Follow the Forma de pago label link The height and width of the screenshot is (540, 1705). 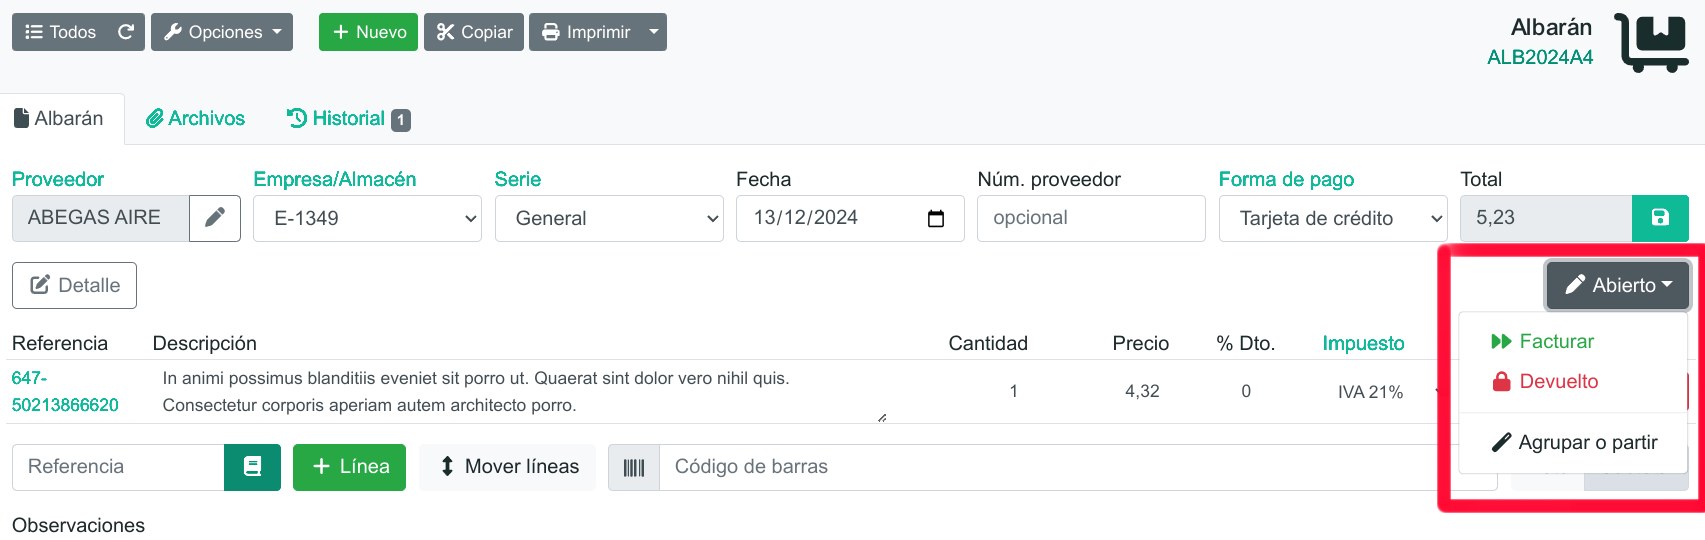[x=1286, y=179]
